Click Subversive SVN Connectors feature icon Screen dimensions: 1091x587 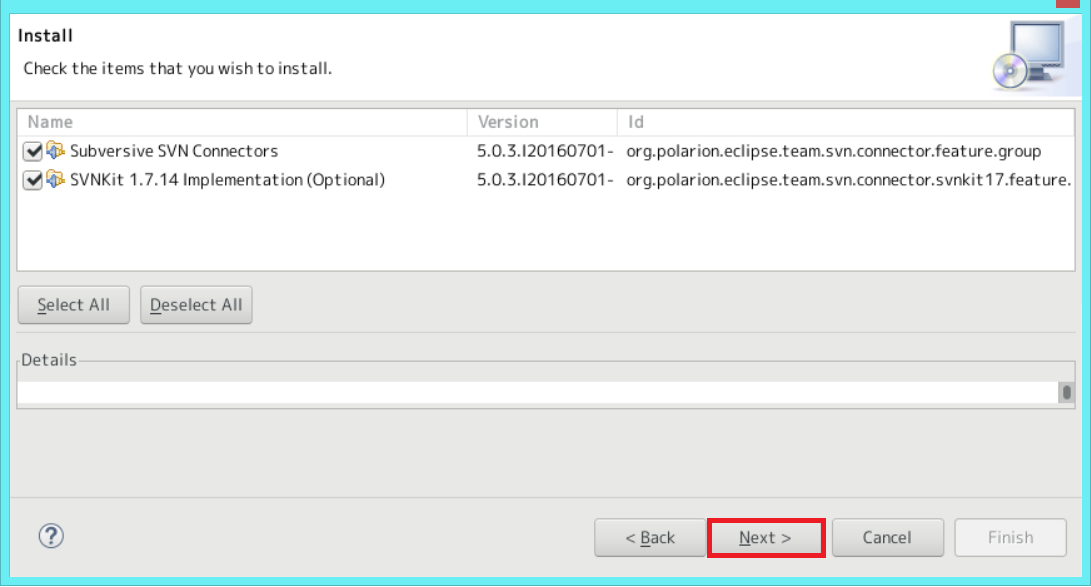pyautogui.click(x=56, y=150)
